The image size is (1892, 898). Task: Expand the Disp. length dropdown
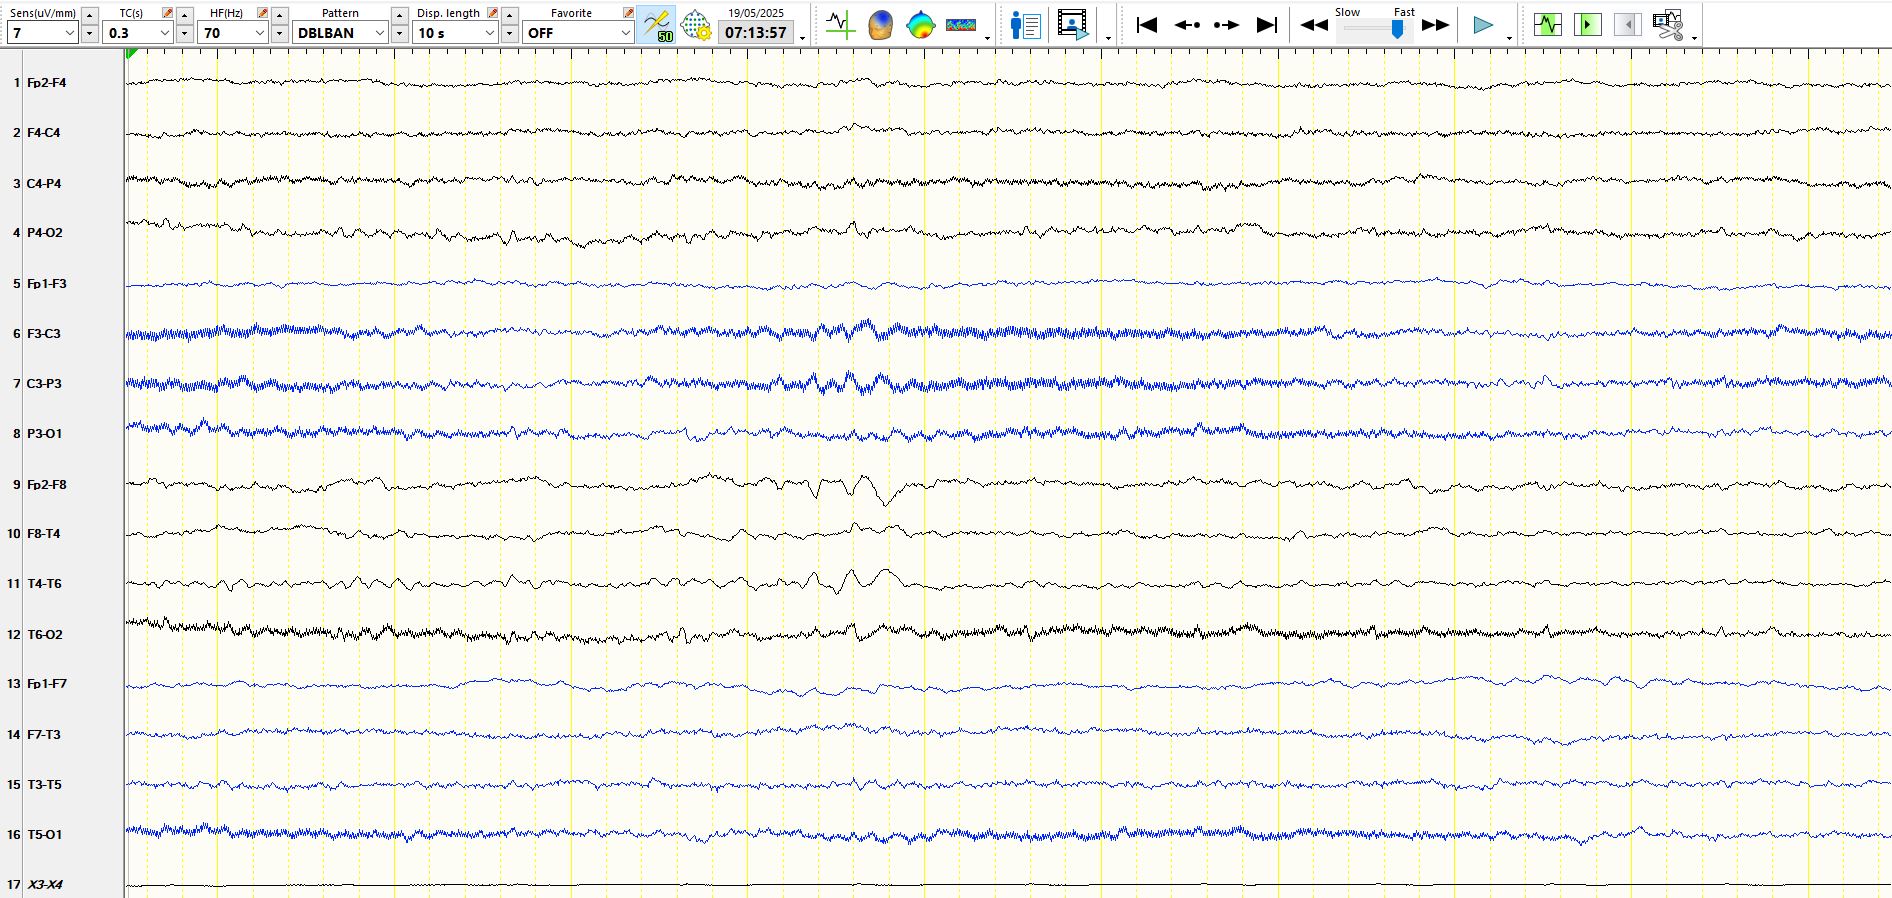click(489, 33)
